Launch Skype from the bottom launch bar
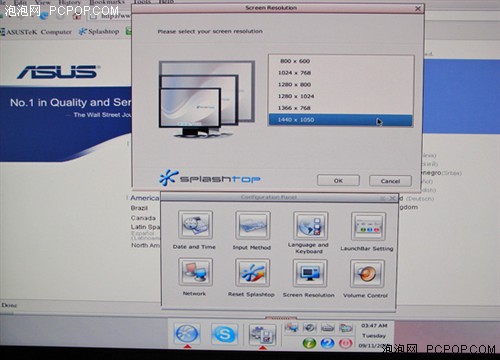500x360 pixels. click(x=225, y=334)
